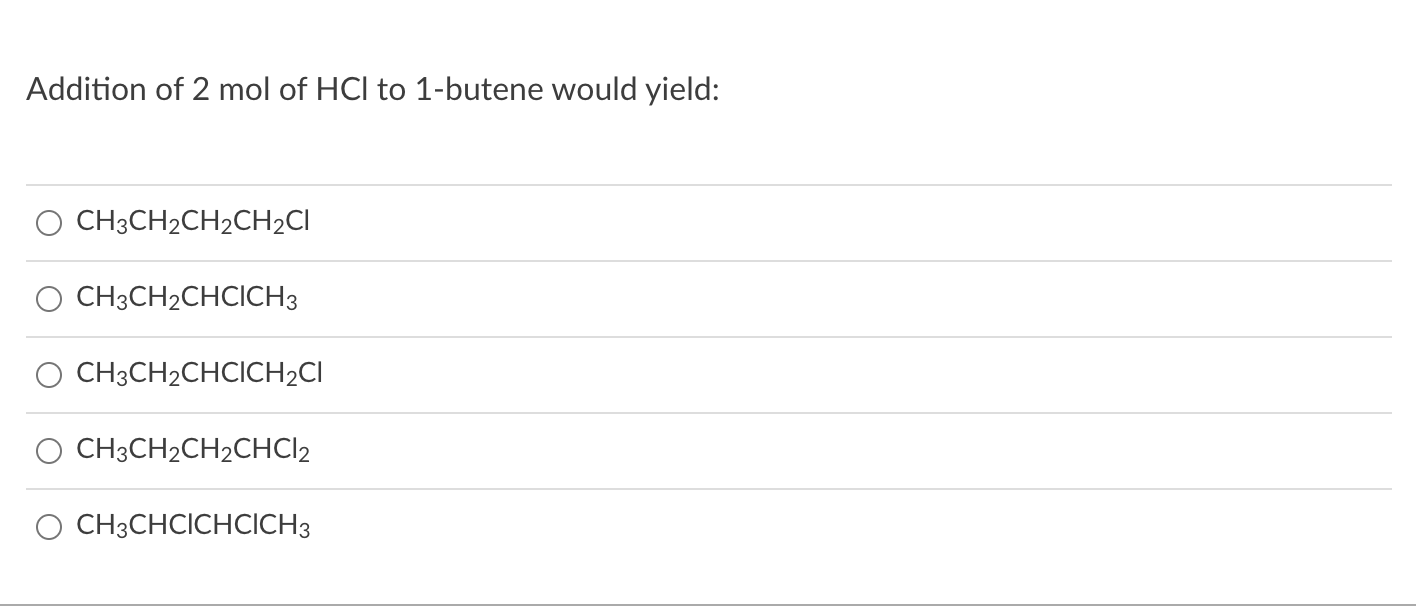Click the last answer row area
This screenshot has height=610, width=1416.
[x=700, y=525]
